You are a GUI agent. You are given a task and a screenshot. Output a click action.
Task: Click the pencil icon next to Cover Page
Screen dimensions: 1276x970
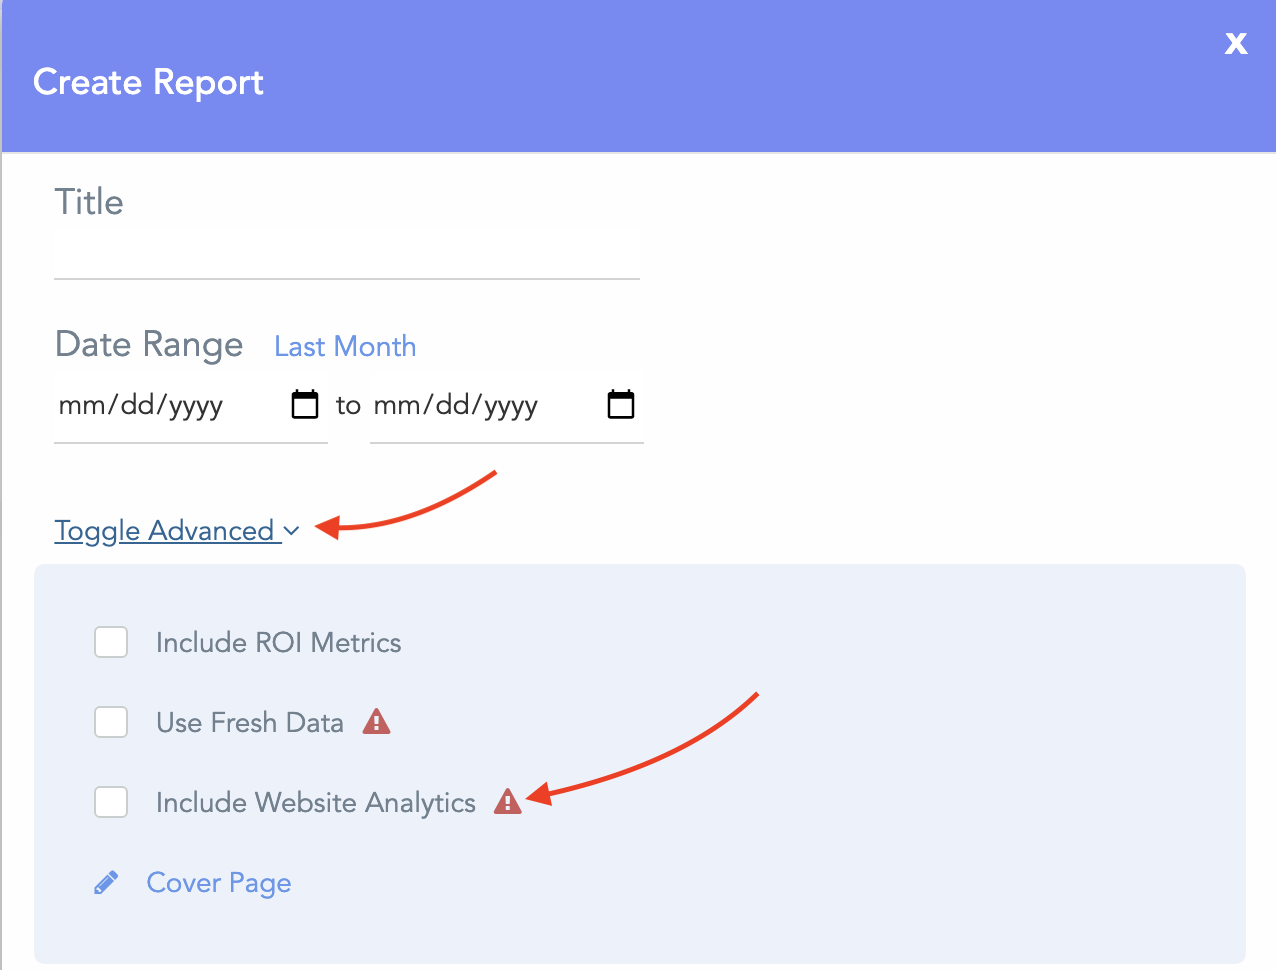(106, 881)
